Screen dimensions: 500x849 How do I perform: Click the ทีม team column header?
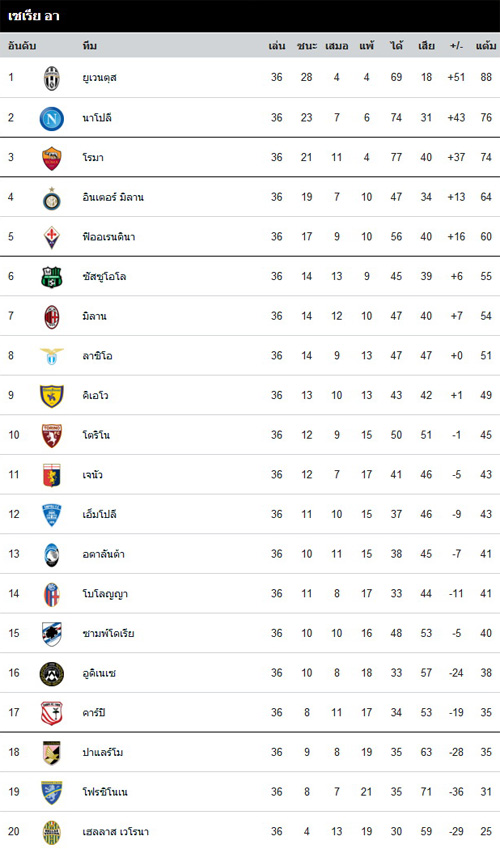tap(89, 46)
